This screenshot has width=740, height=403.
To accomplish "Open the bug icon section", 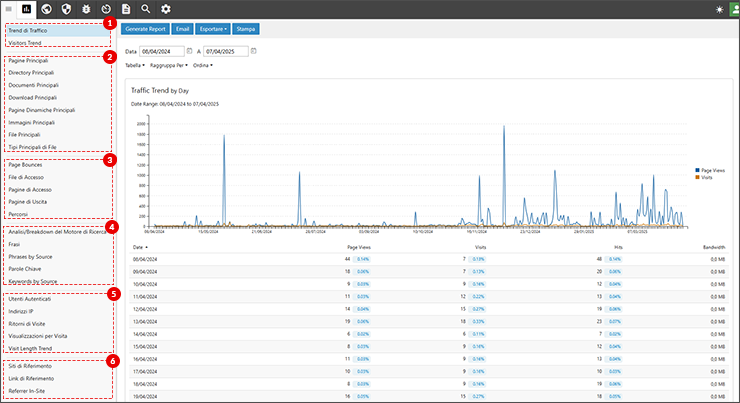I will [x=86, y=9].
